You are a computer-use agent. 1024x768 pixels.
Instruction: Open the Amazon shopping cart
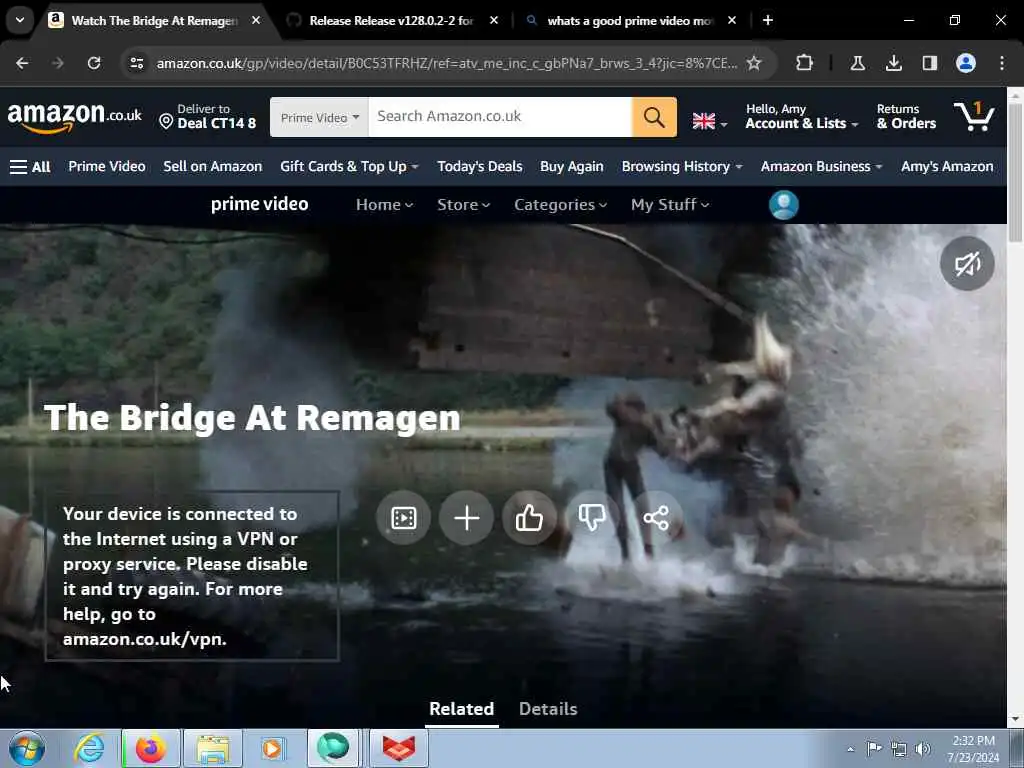pos(974,116)
